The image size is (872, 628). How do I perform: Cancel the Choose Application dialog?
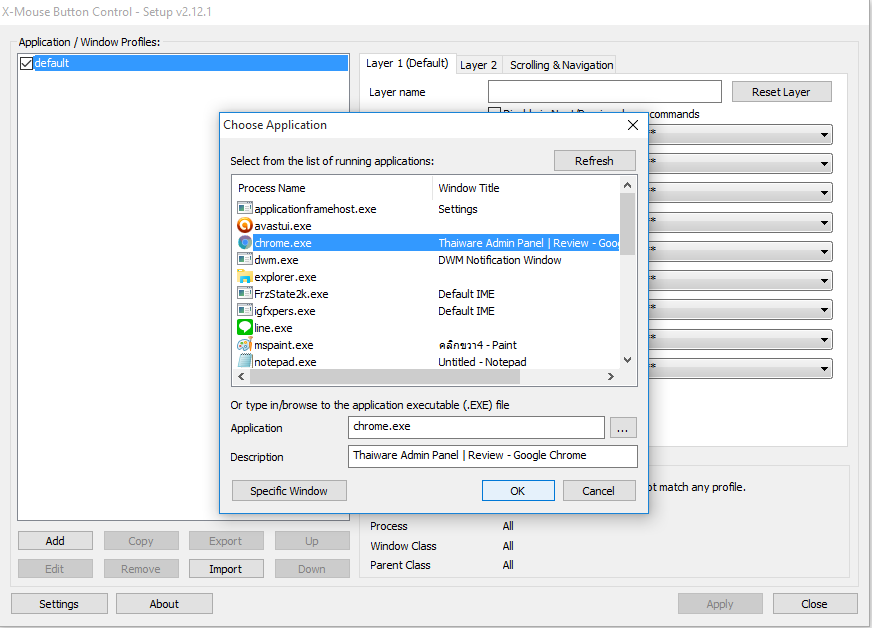point(598,491)
